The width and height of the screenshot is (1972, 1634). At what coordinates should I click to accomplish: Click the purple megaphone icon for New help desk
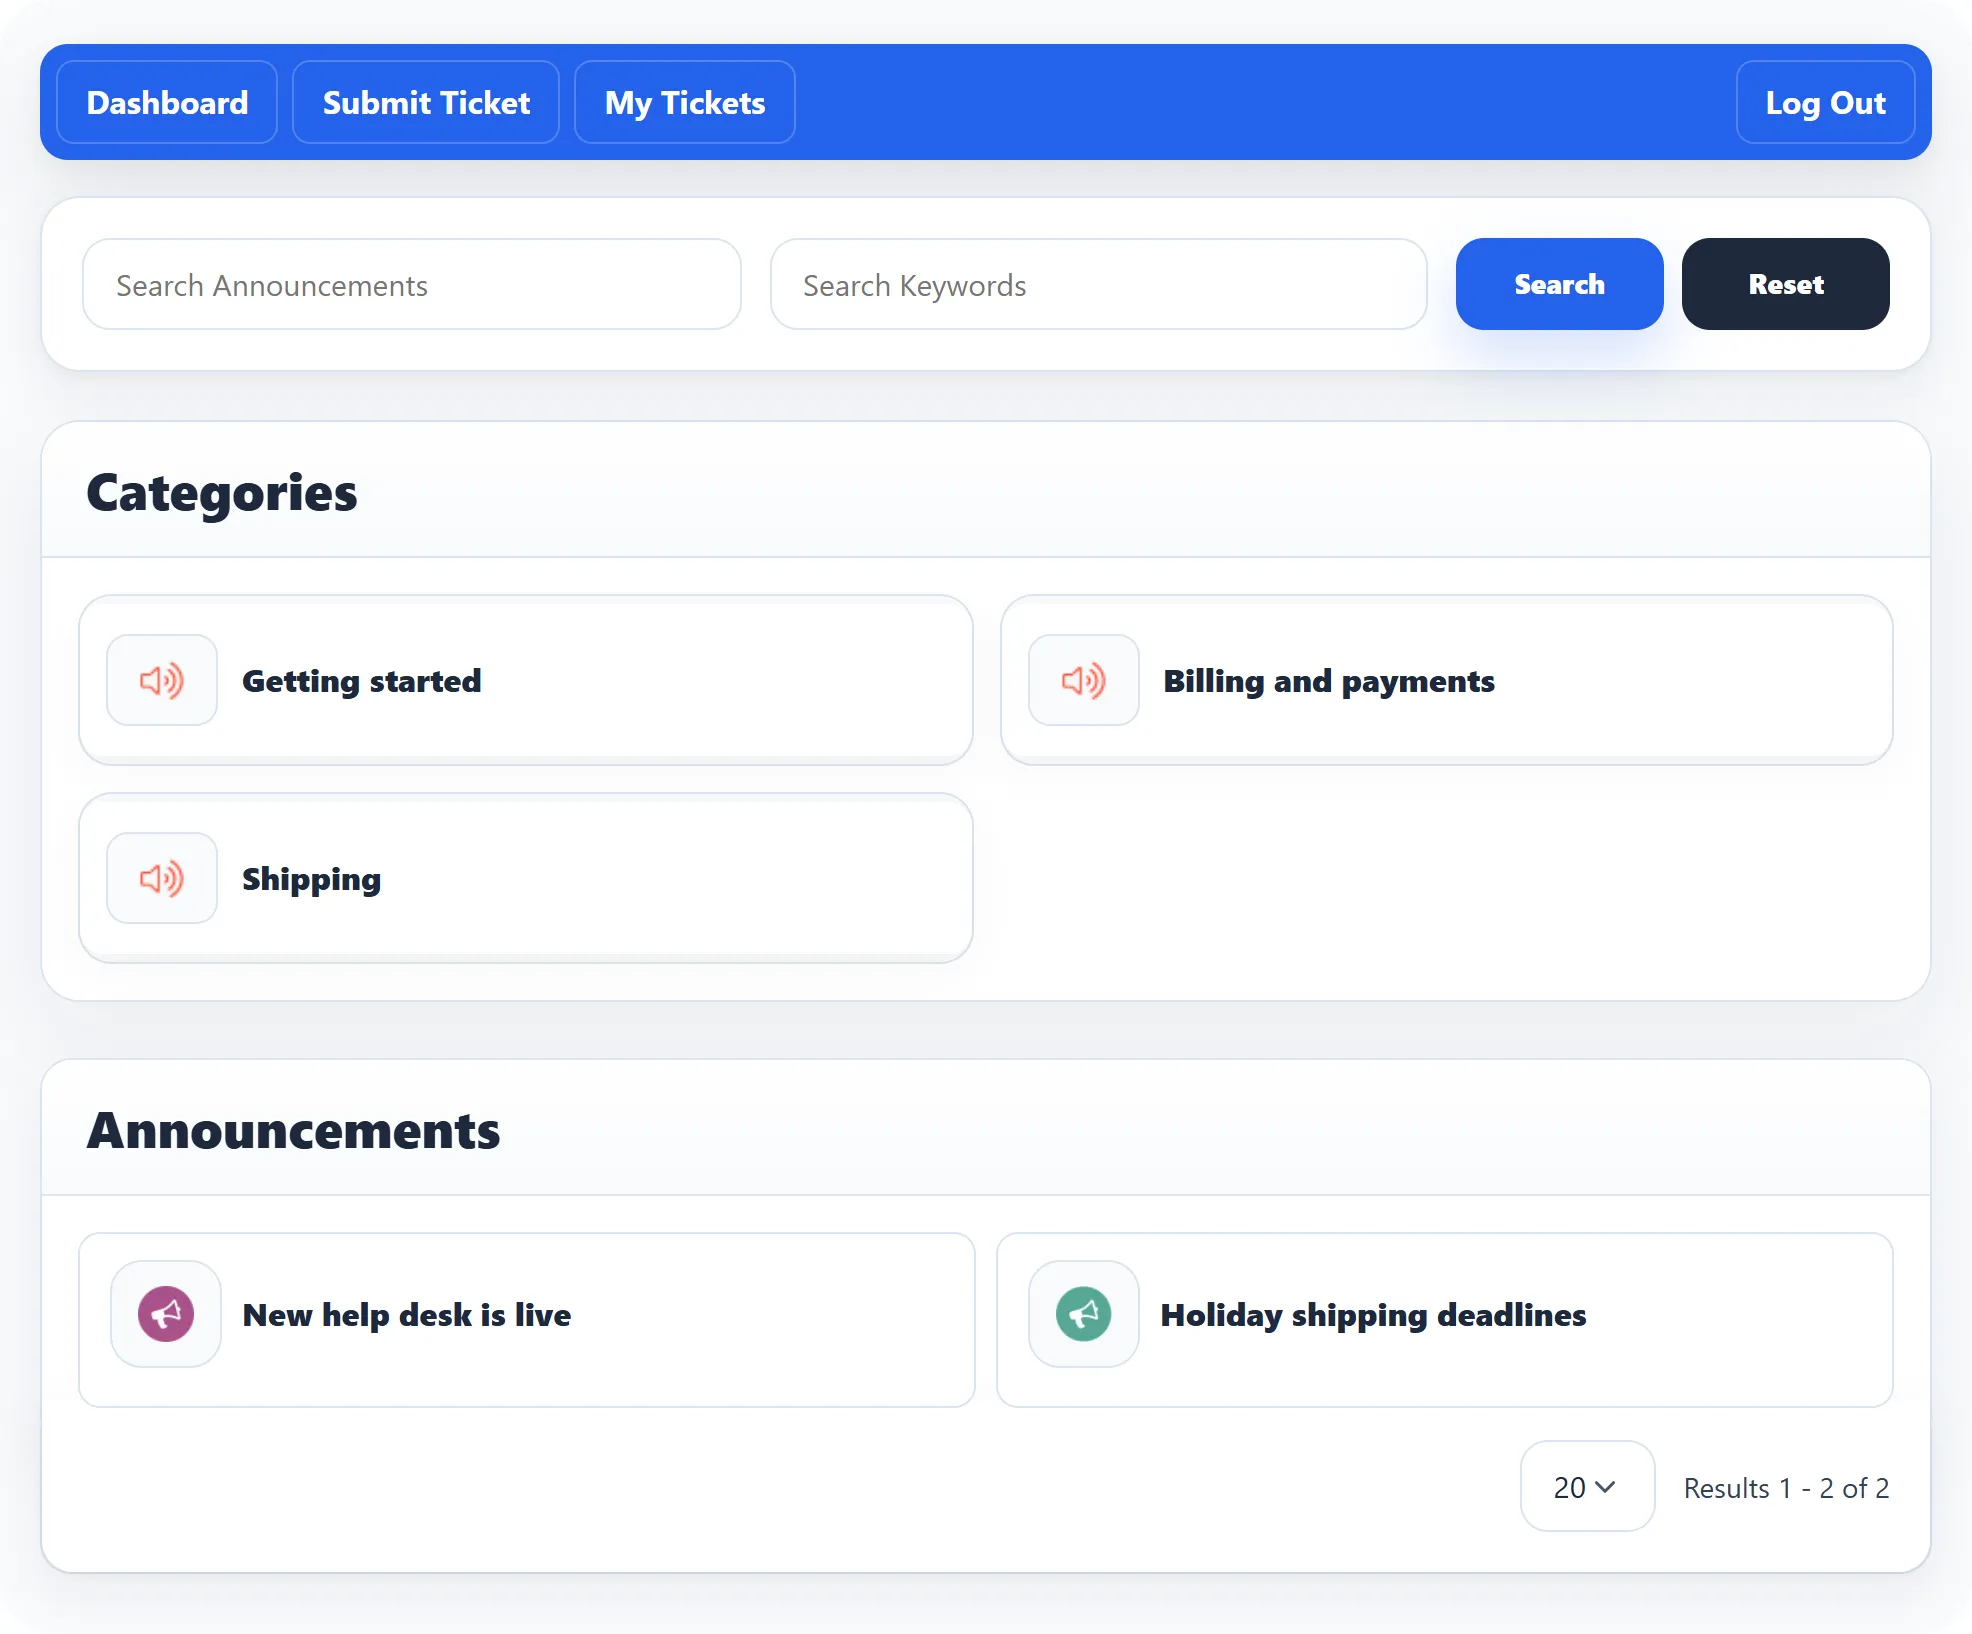pos(166,1314)
